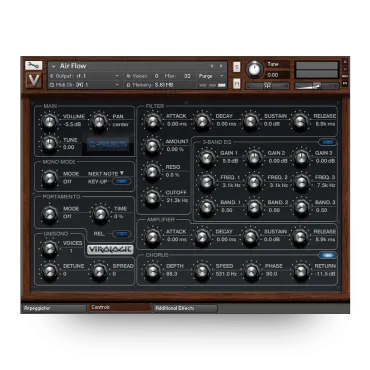Click the main Tune knob
Screen dimensions: 370x370
49,144
